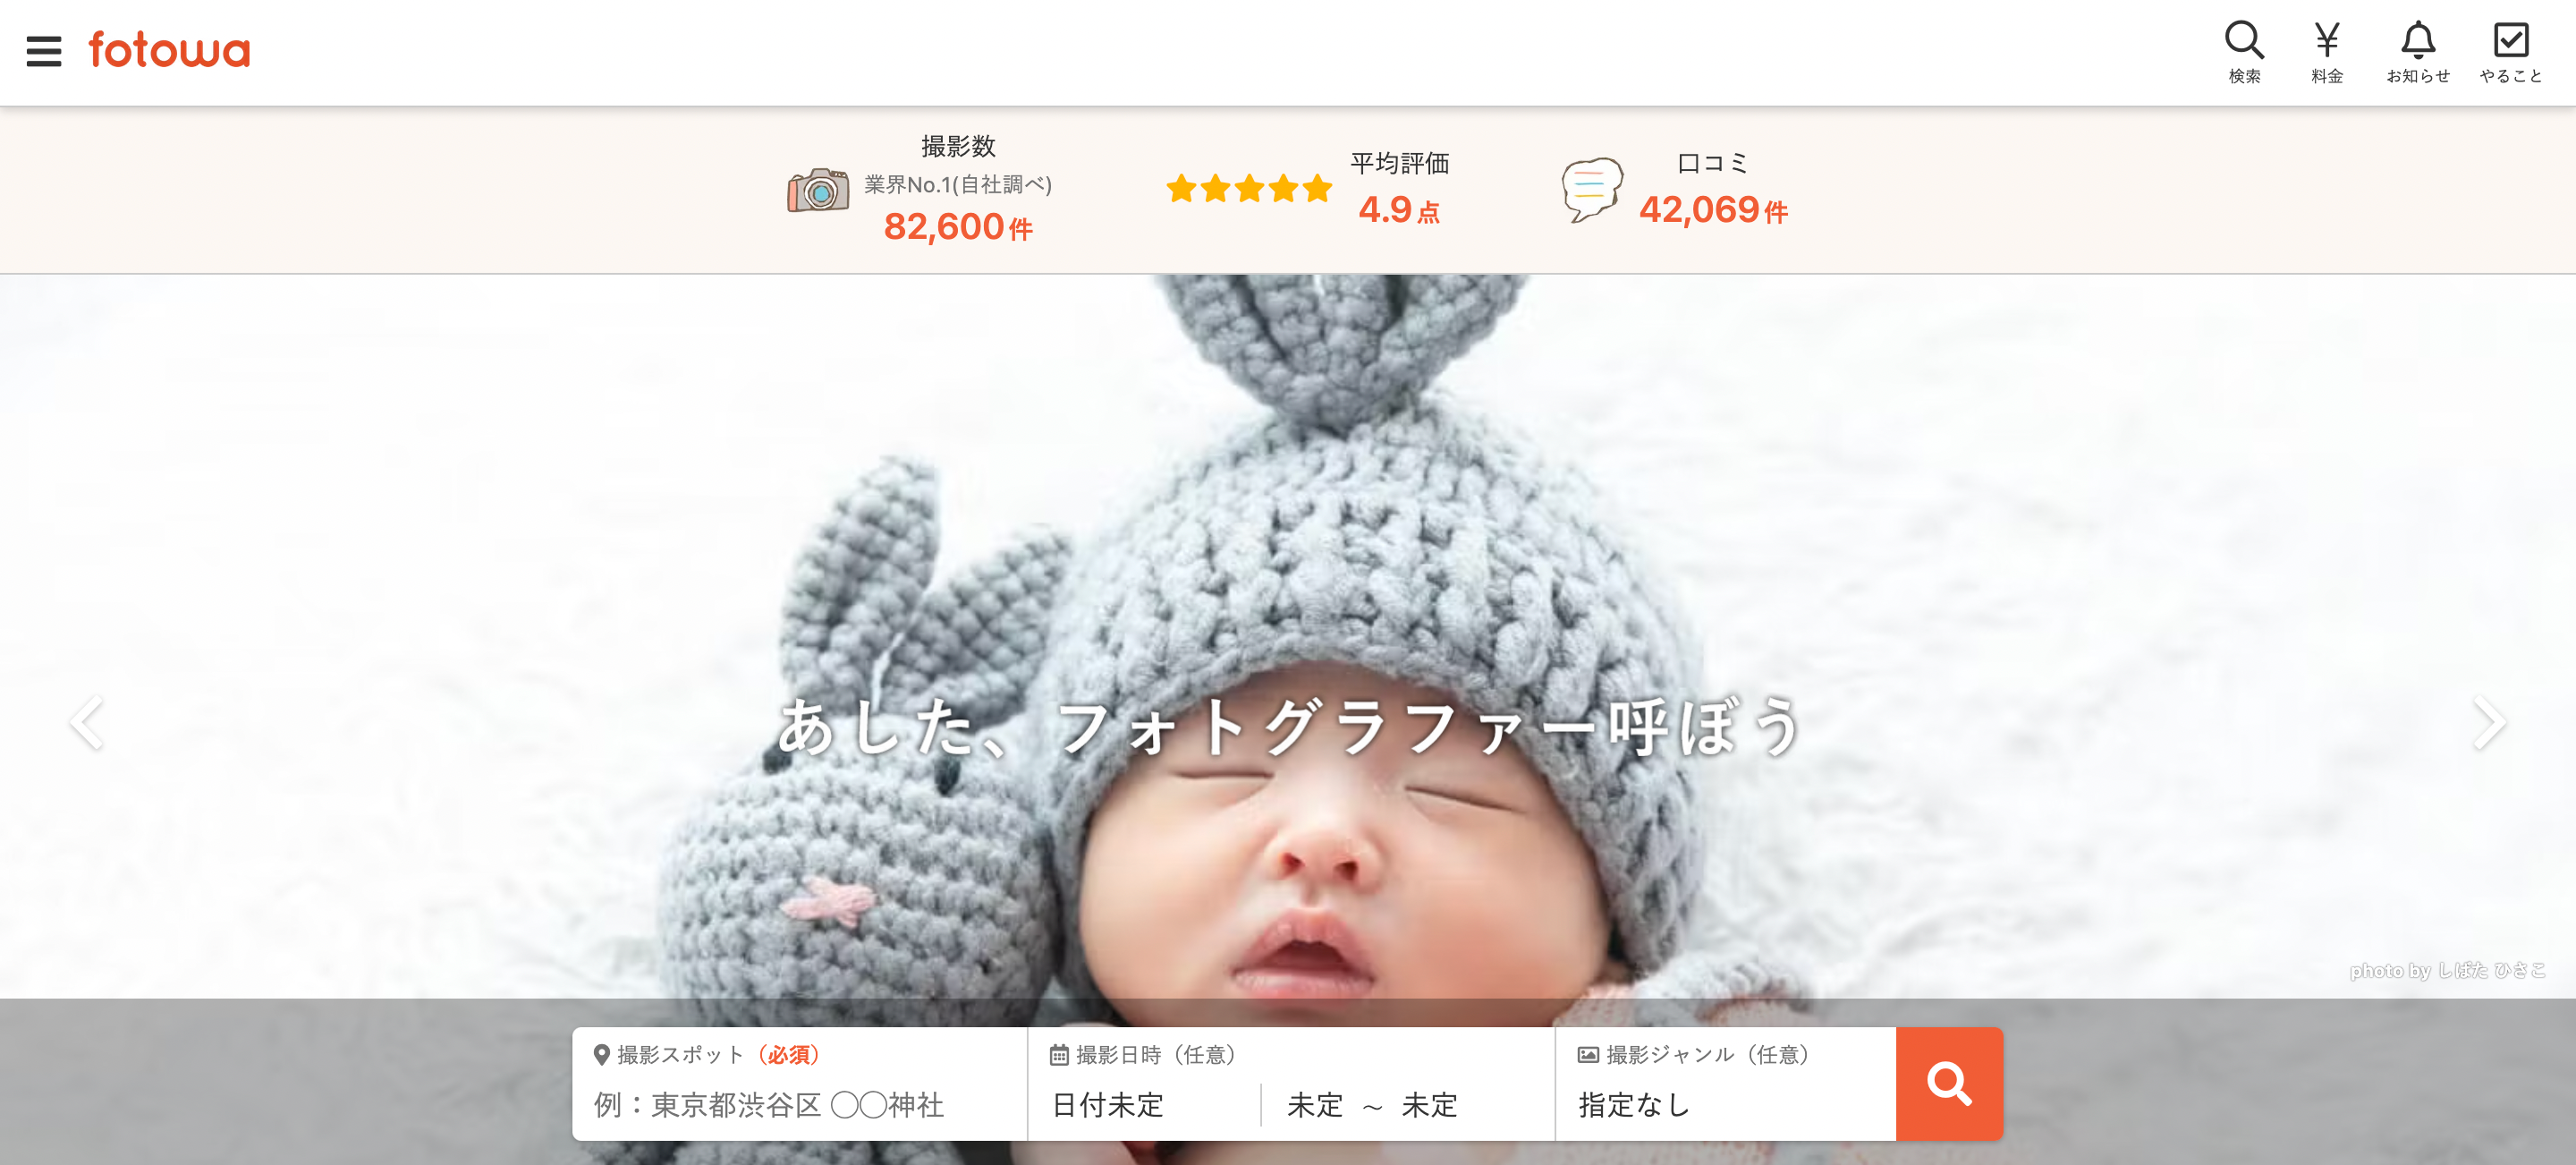Click the 82,600件 shooting count
The image size is (2576, 1165).
(x=958, y=227)
